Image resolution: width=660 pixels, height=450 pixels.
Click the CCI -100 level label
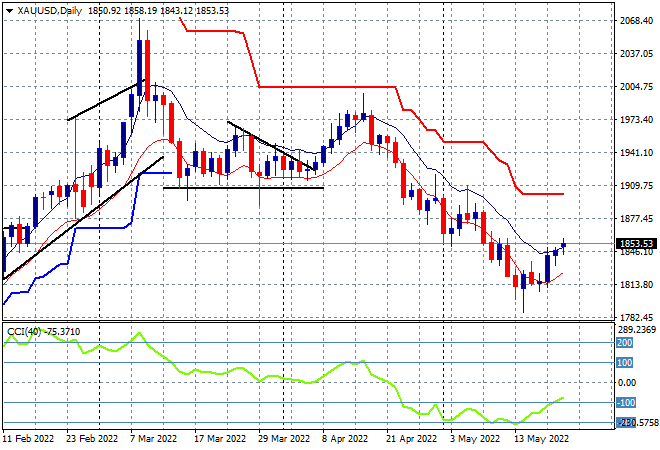(x=626, y=403)
